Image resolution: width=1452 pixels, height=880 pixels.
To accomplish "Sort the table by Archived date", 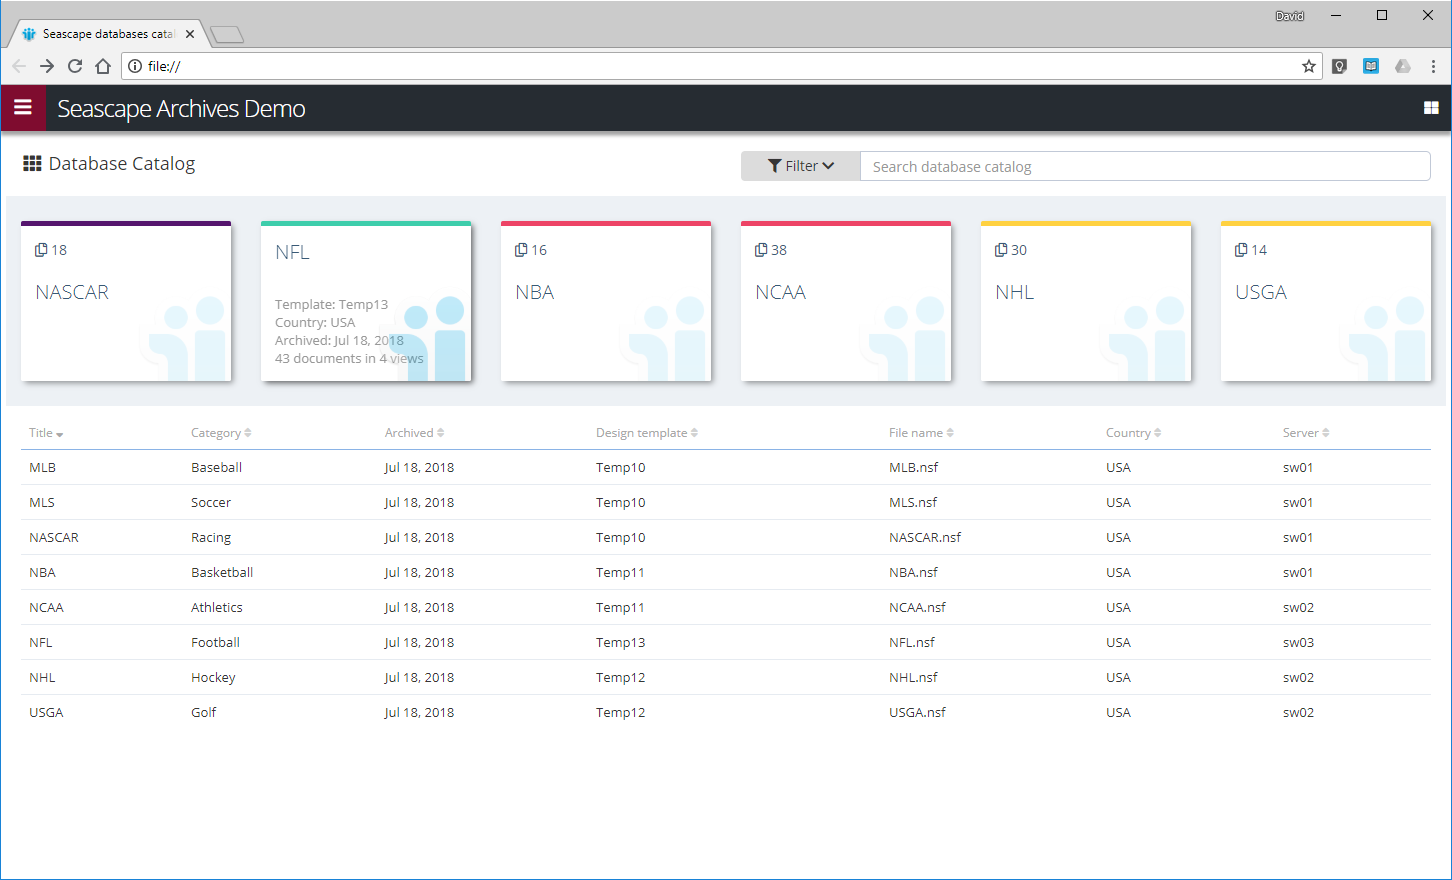I will 414,433.
